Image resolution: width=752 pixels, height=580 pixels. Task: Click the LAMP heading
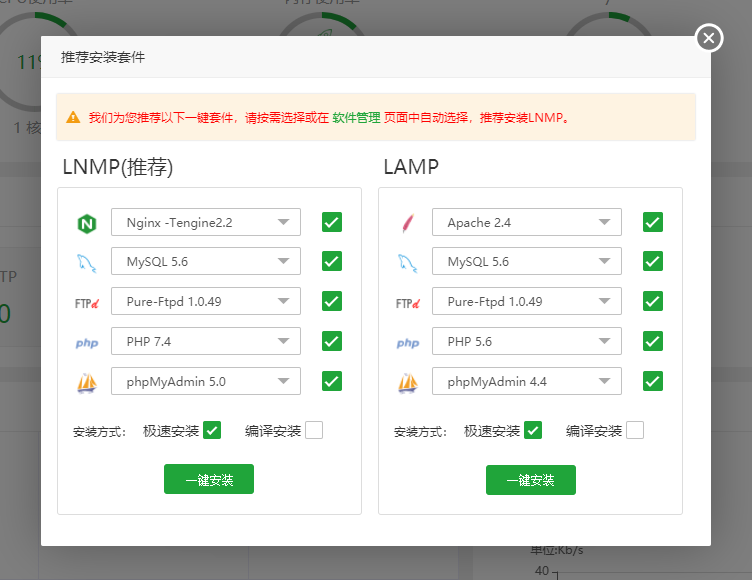[411, 167]
